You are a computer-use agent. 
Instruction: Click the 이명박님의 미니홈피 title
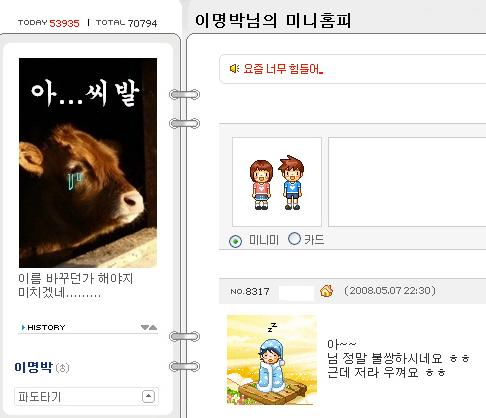[x=273, y=20]
